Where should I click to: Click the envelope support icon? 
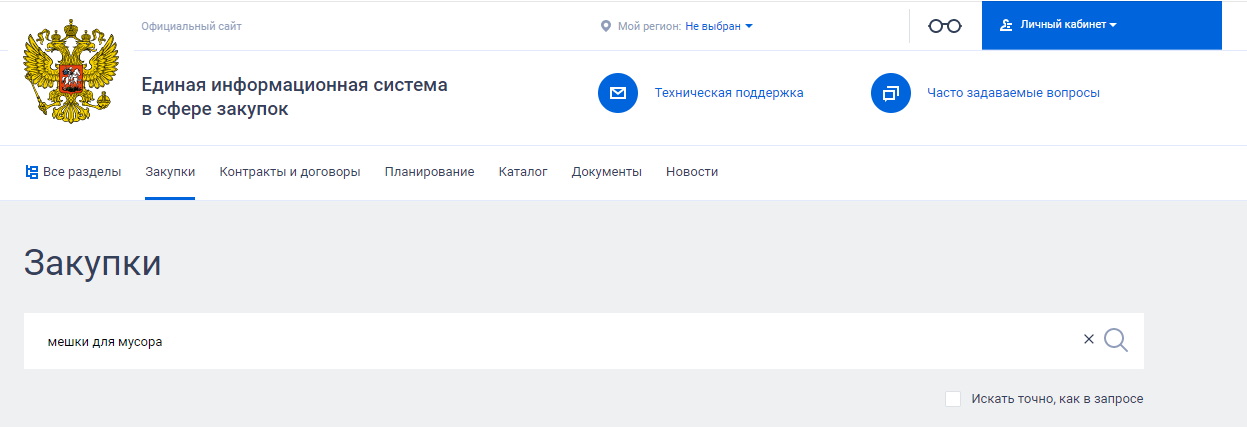618,93
